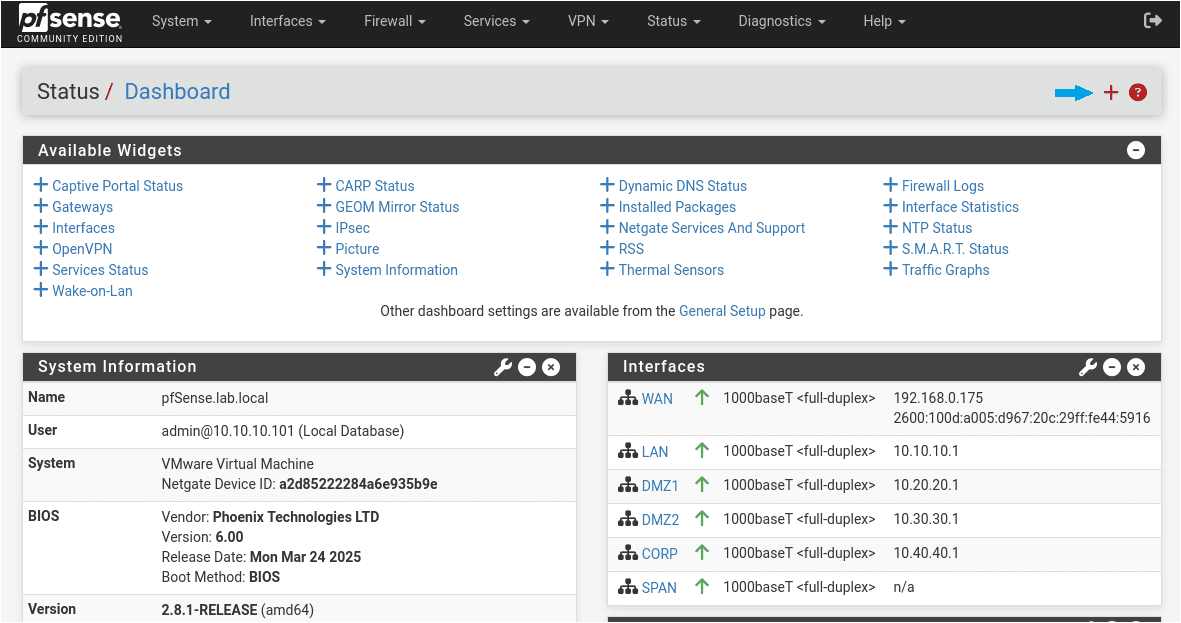Select the hostname pfSense.lab.local
The image size is (1181, 623).
tap(215, 398)
